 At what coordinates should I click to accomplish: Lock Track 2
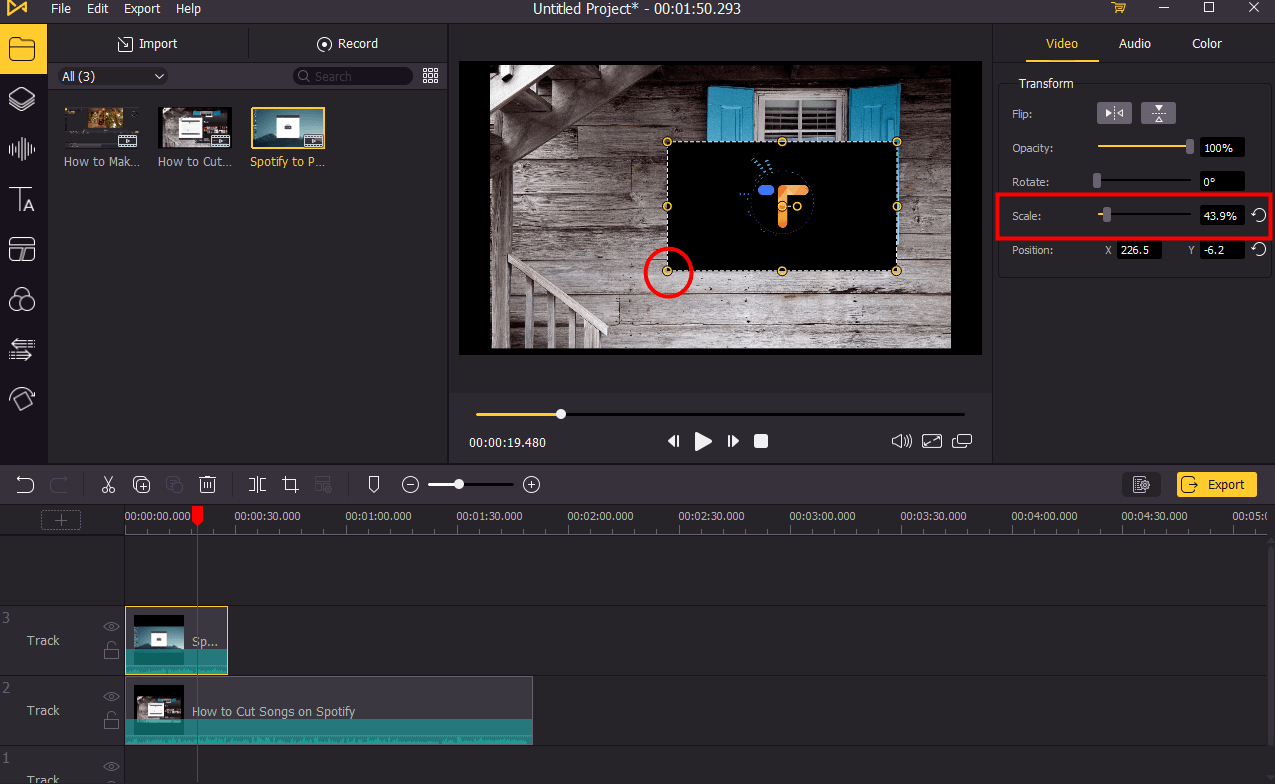(x=111, y=720)
